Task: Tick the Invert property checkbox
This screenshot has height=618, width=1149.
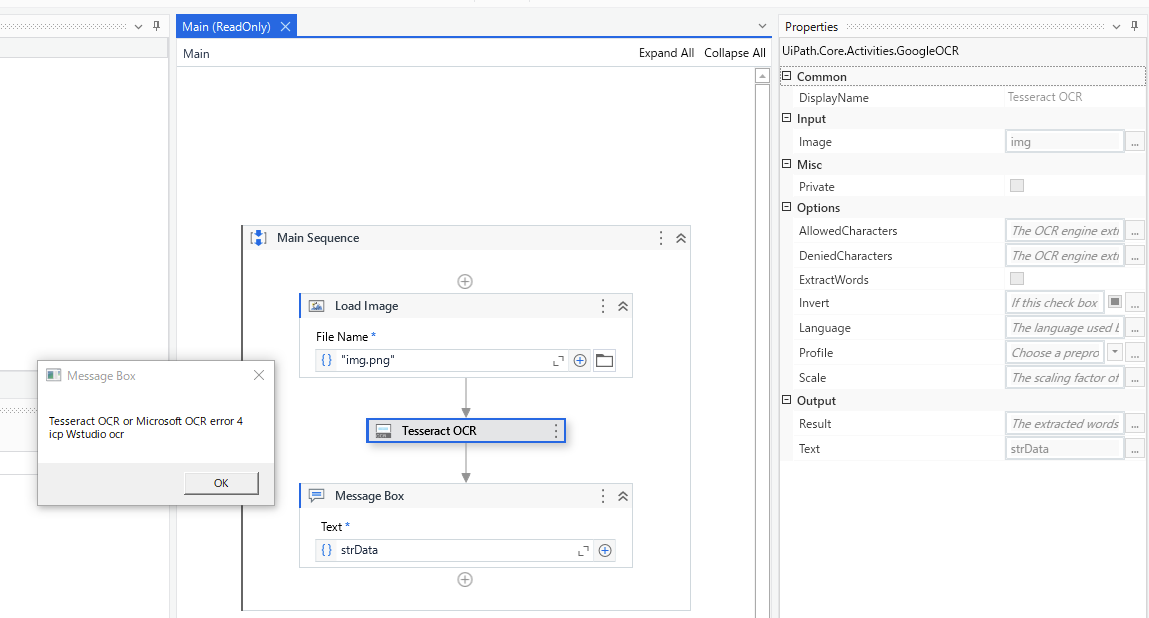Action: (x=1115, y=302)
